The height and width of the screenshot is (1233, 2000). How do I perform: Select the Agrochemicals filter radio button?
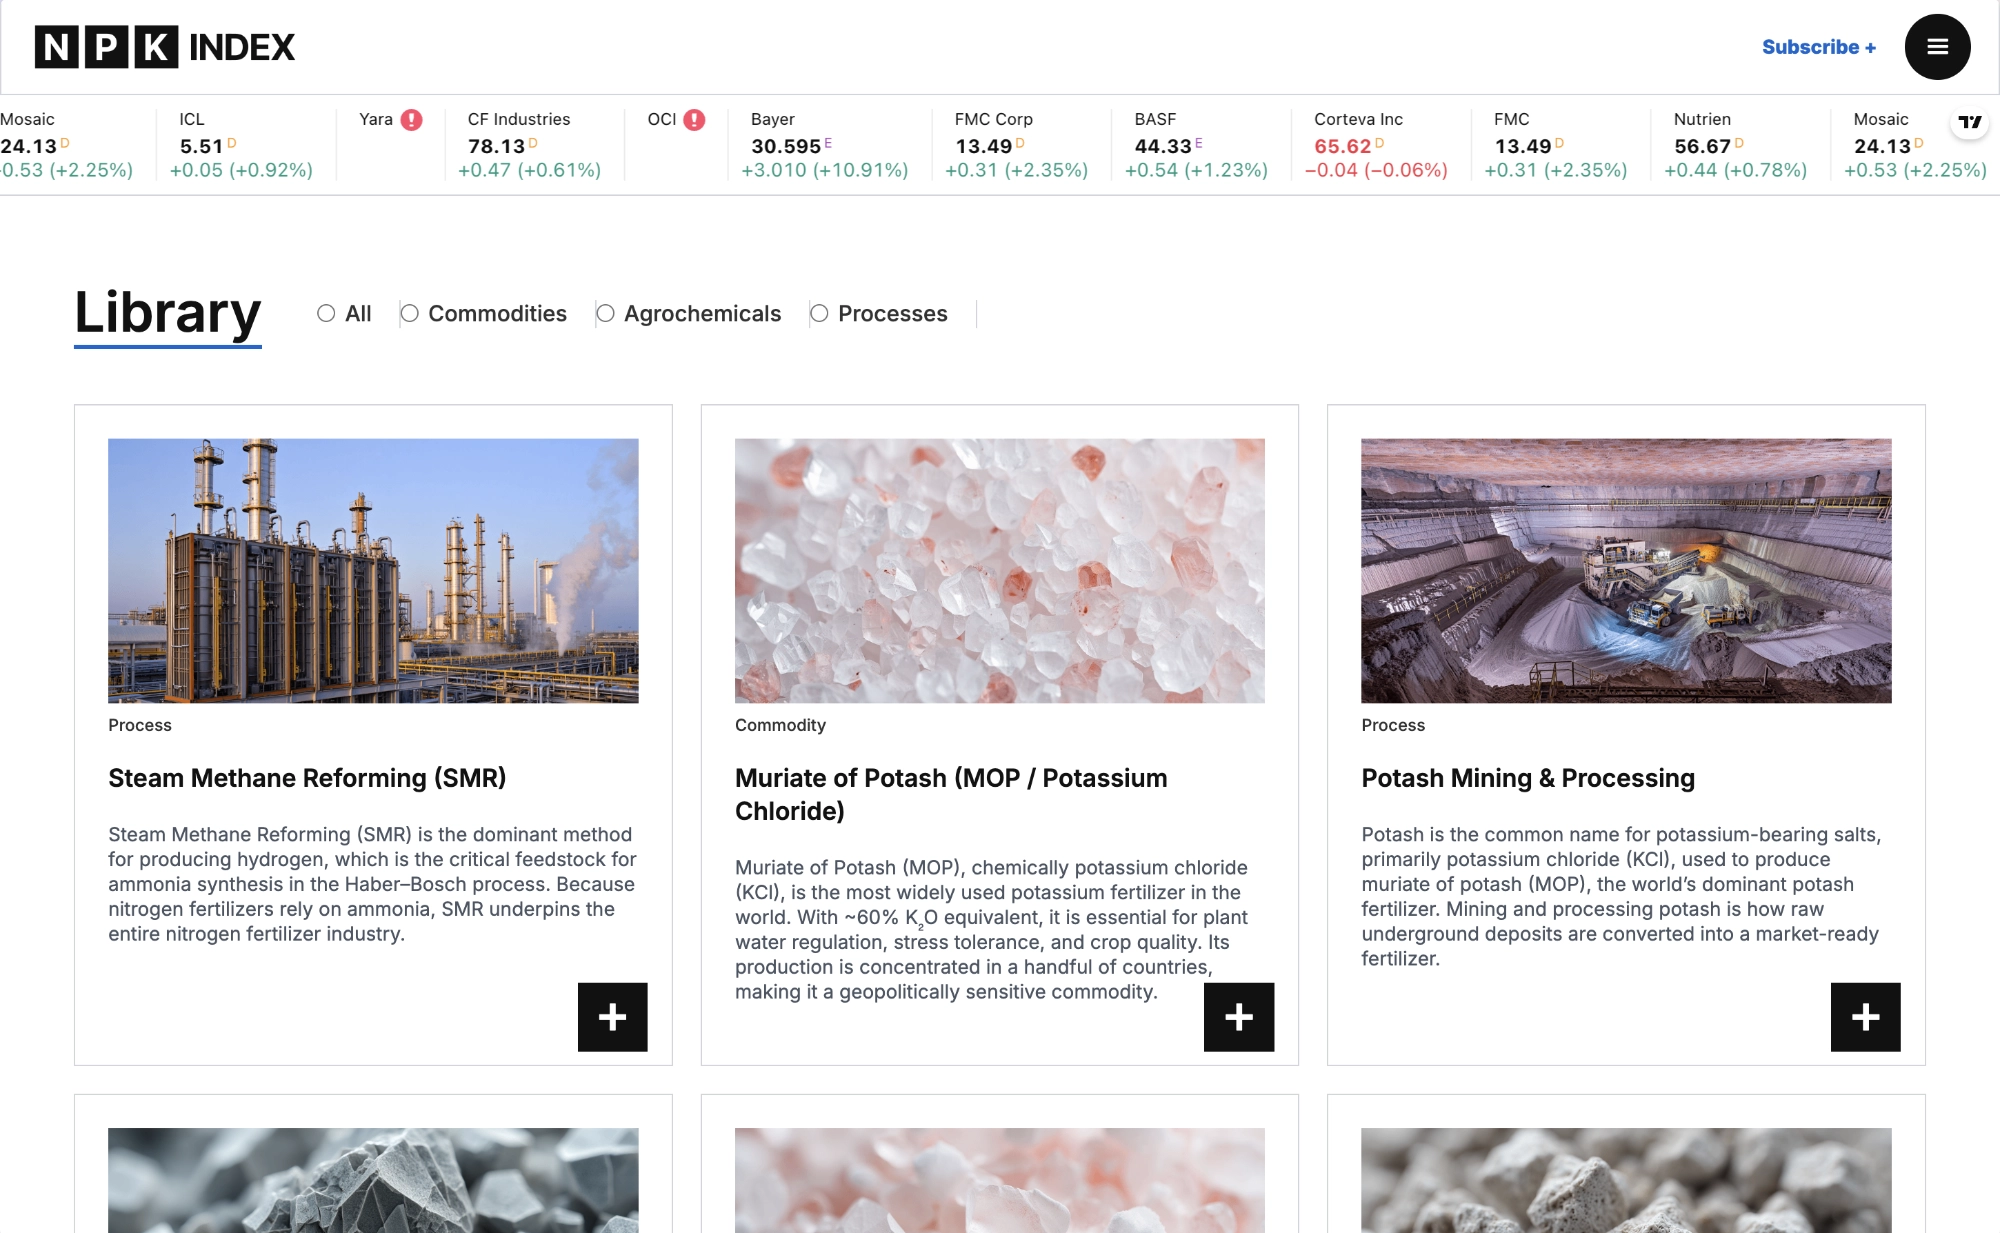tap(605, 313)
